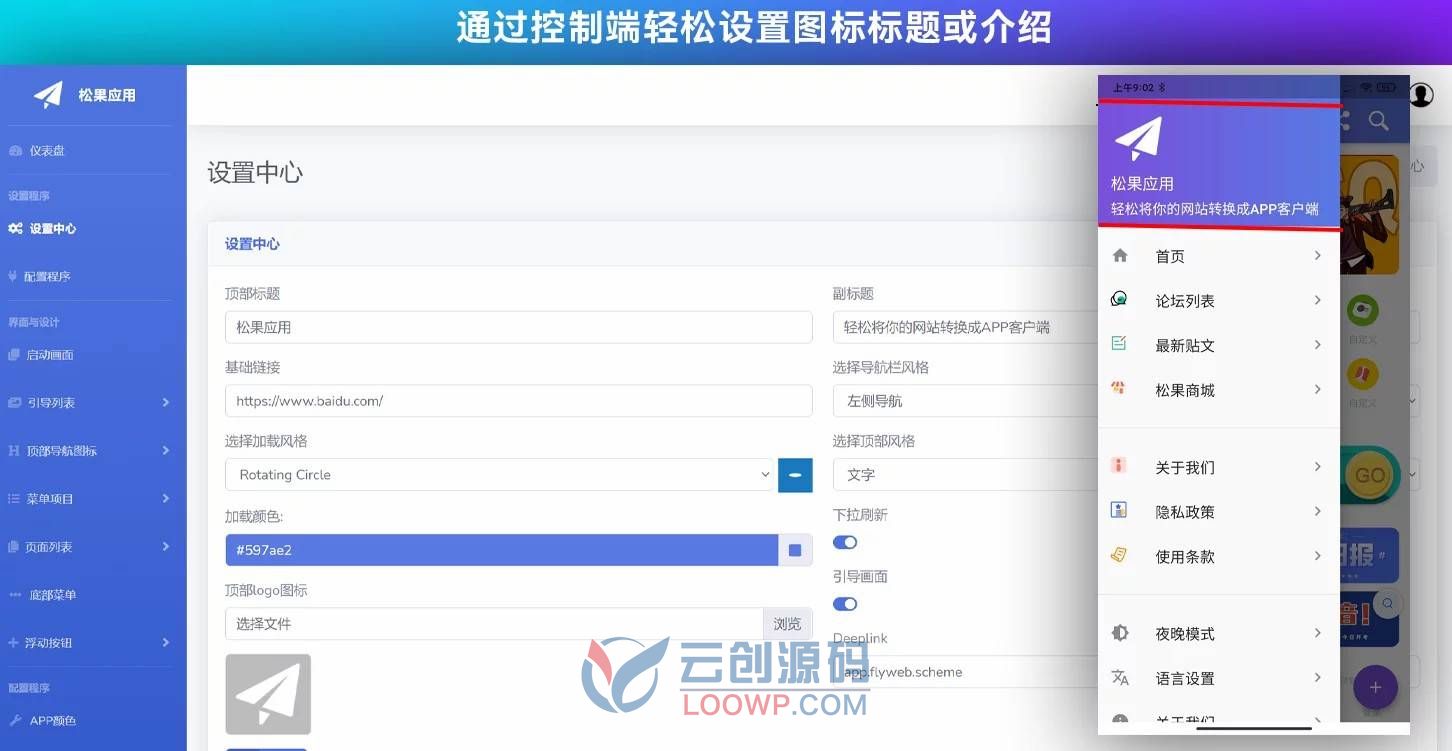This screenshot has width=1452, height=751.
Task: Tap 使用条款 in phone drawer
Action: [1185, 557]
